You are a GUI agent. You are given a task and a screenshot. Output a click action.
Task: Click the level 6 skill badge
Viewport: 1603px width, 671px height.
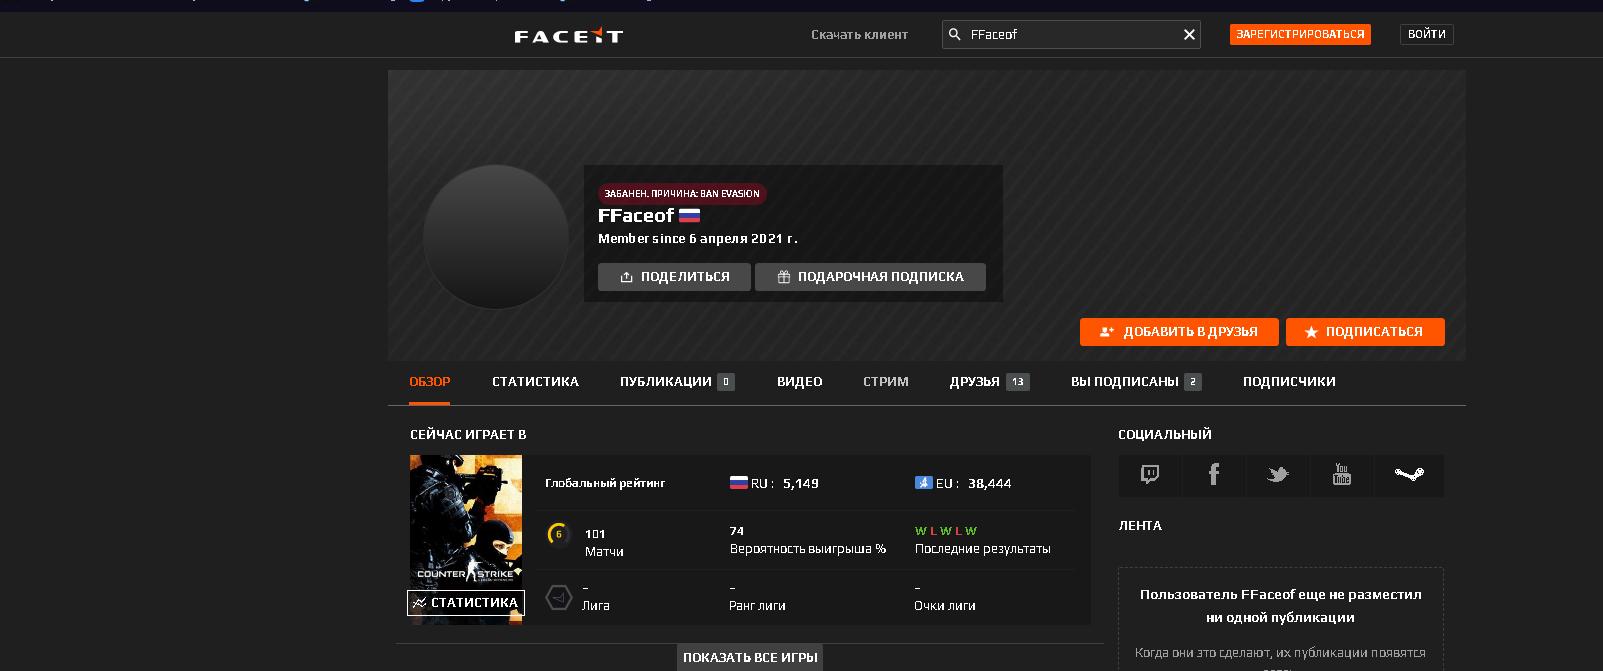(558, 534)
